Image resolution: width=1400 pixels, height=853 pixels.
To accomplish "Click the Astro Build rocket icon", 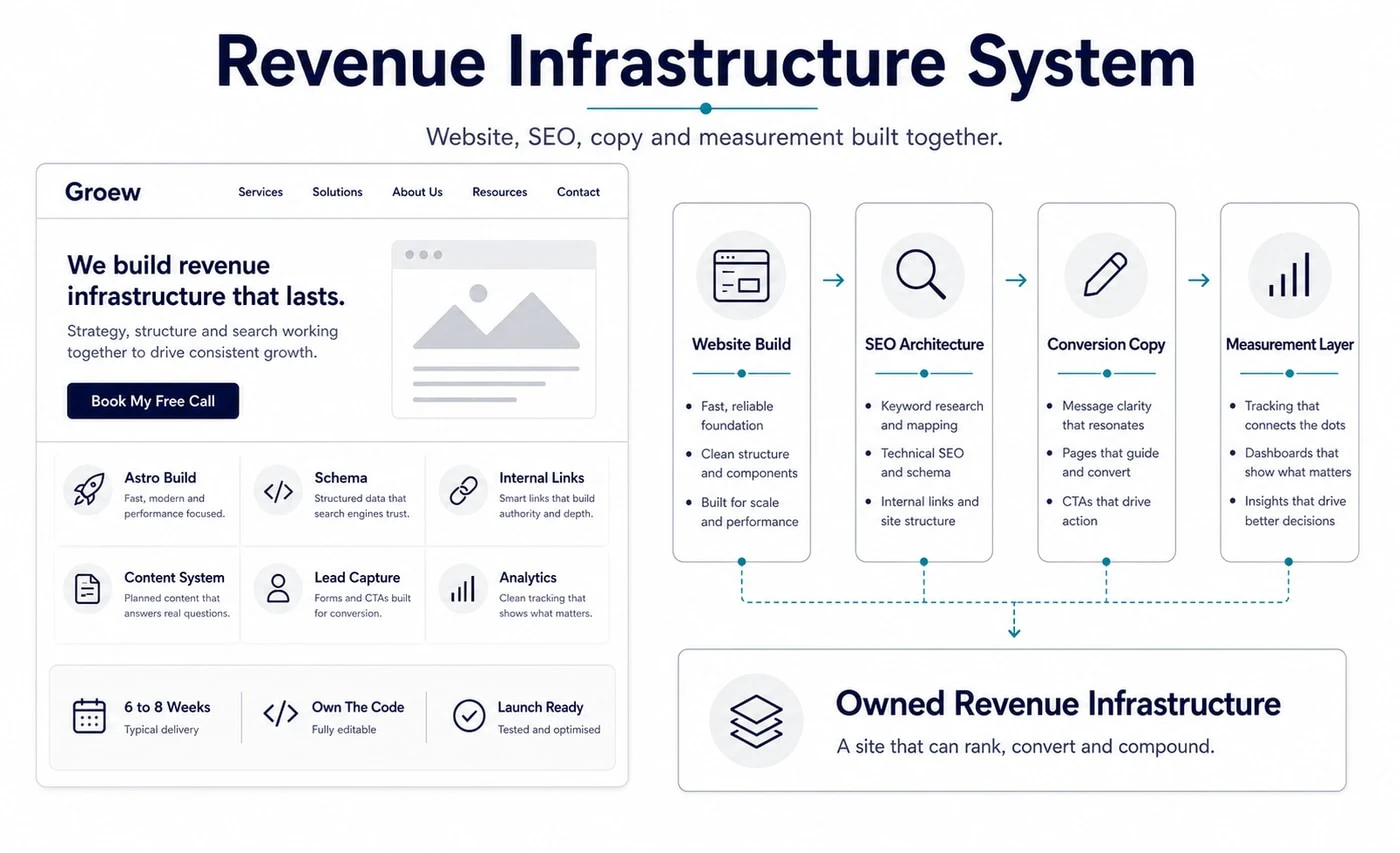I will (88, 490).
